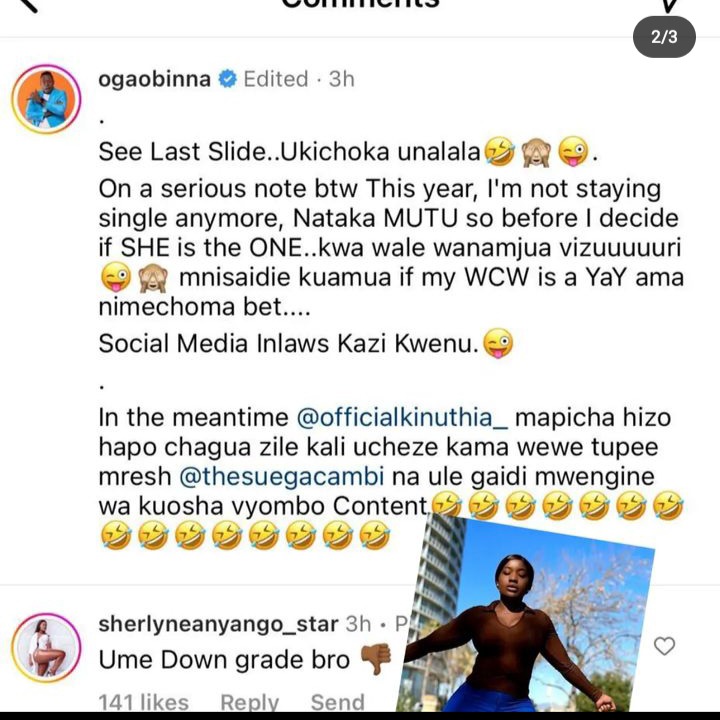Click the ogaobinna username
Viewport: 720px width, 720px height.
click(154, 79)
